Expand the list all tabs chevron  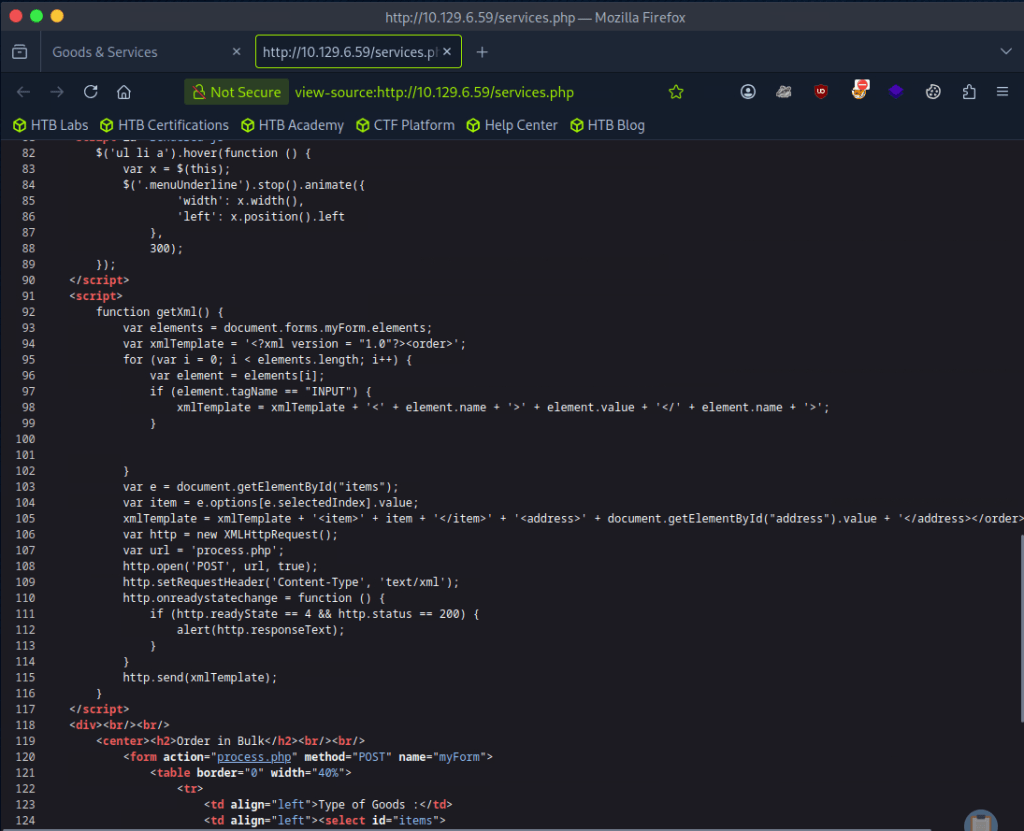coord(1006,52)
